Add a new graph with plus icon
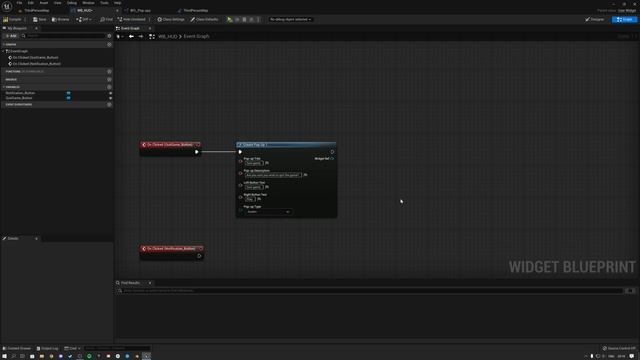The image size is (640, 360). click(109, 44)
